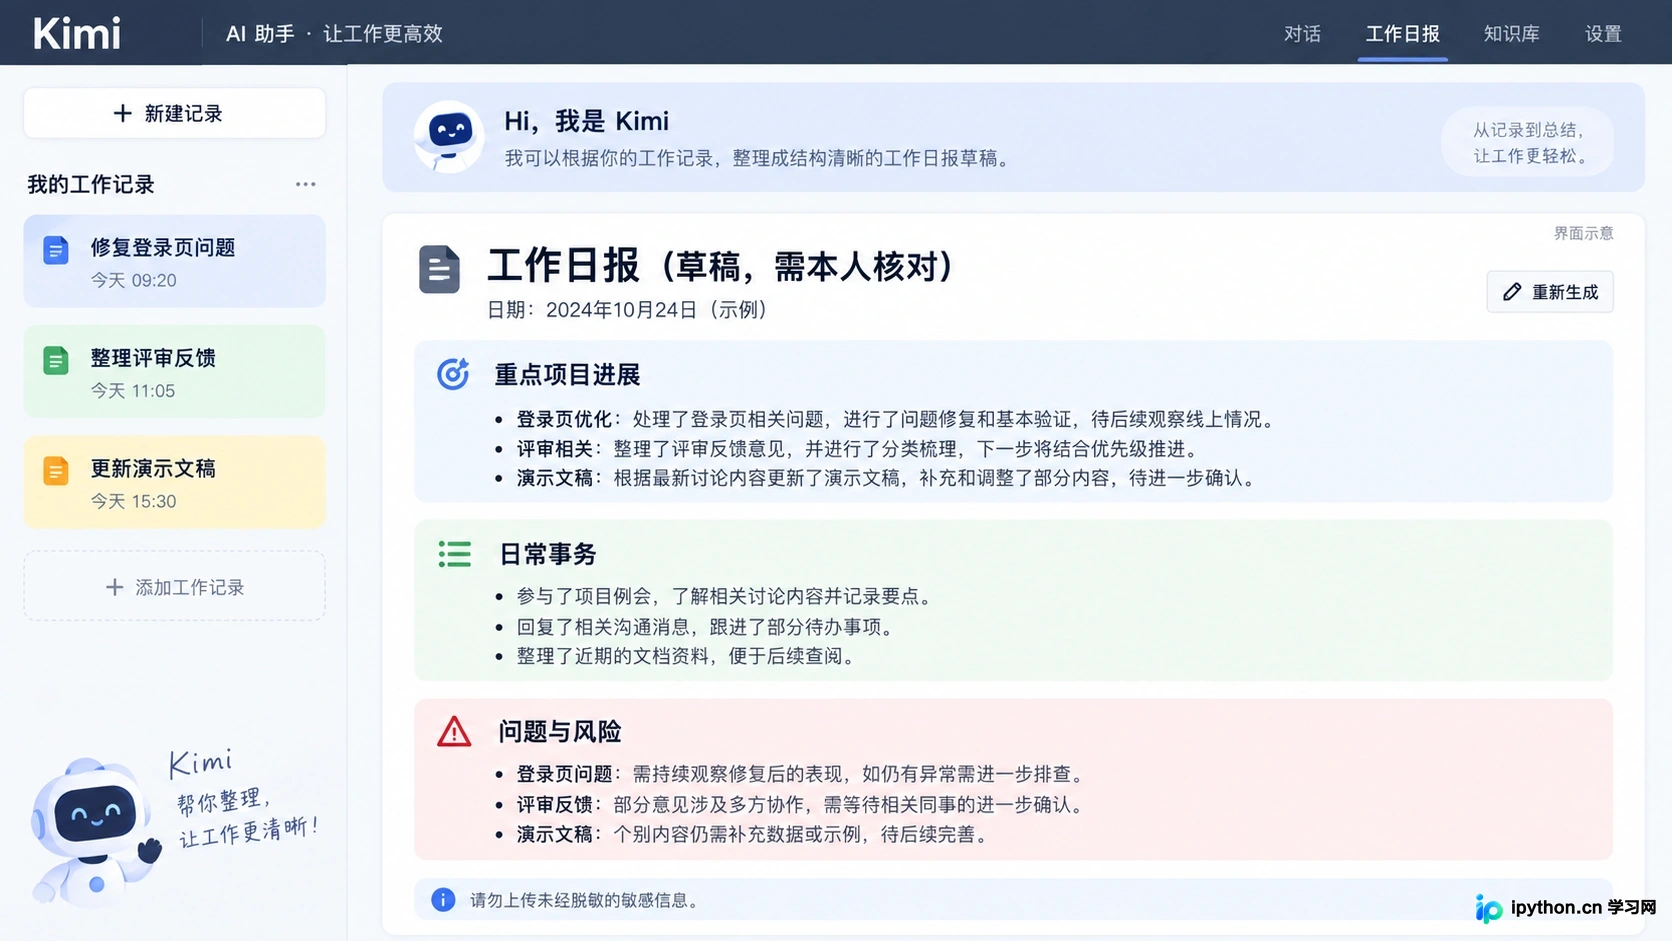Click the 演示文稿 risk bullet label
Screen dimensions: 1672x941
click(x=554, y=834)
